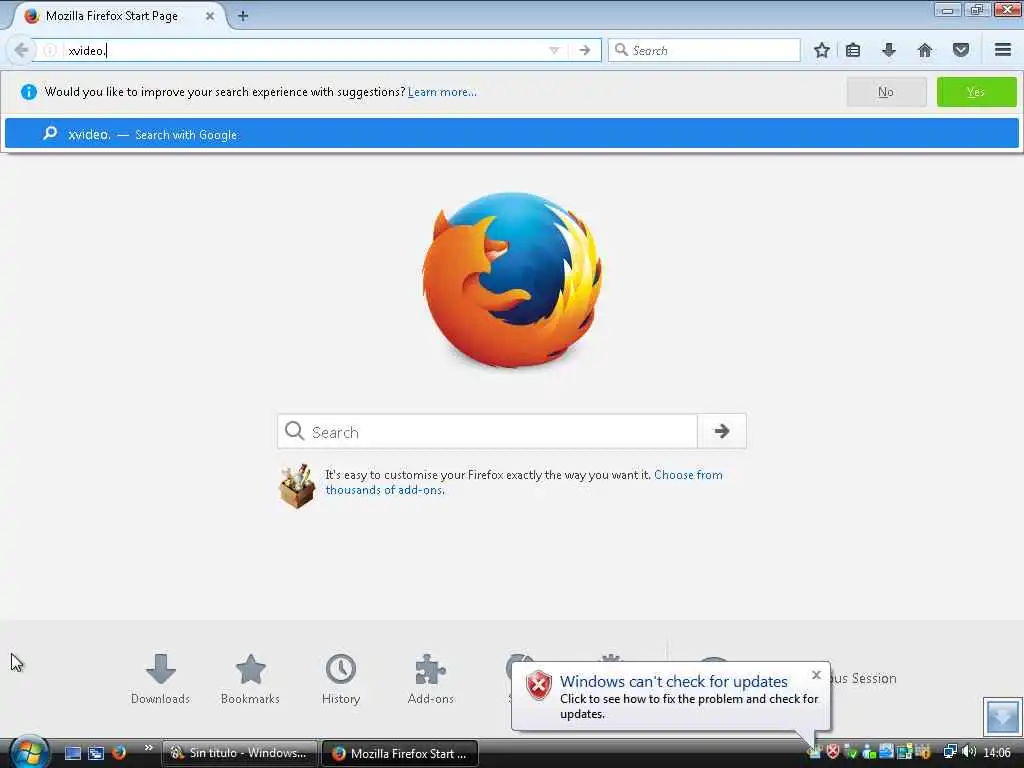Click the add-ons box illustration icon
Image resolution: width=1024 pixels, height=768 pixels.
click(x=297, y=486)
